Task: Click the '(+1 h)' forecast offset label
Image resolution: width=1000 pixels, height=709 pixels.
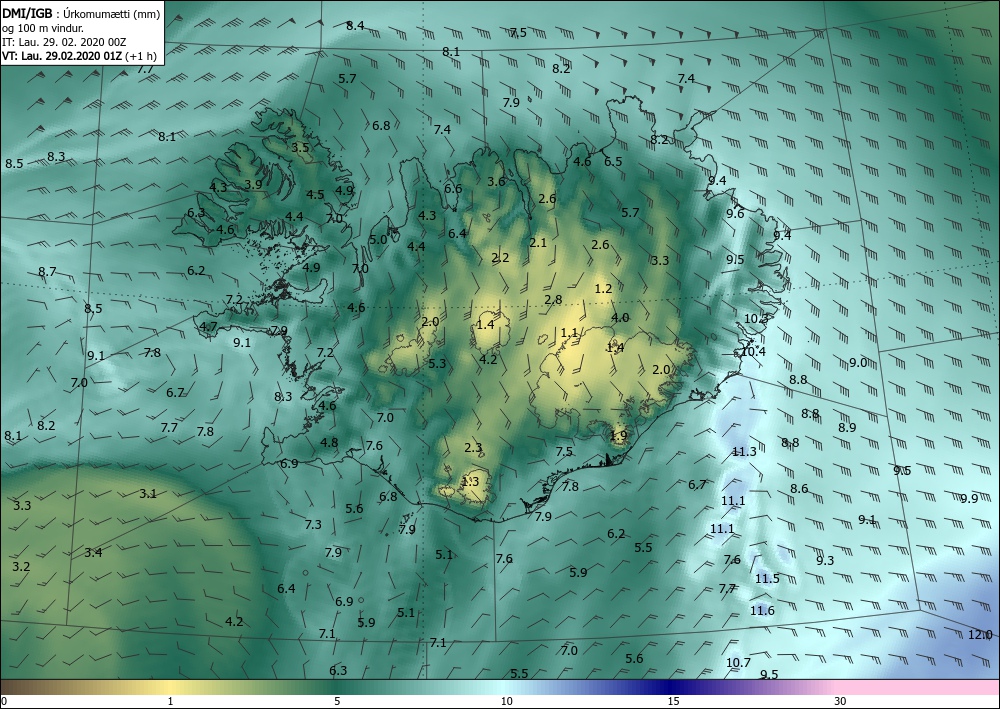Action: (x=141, y=55)
